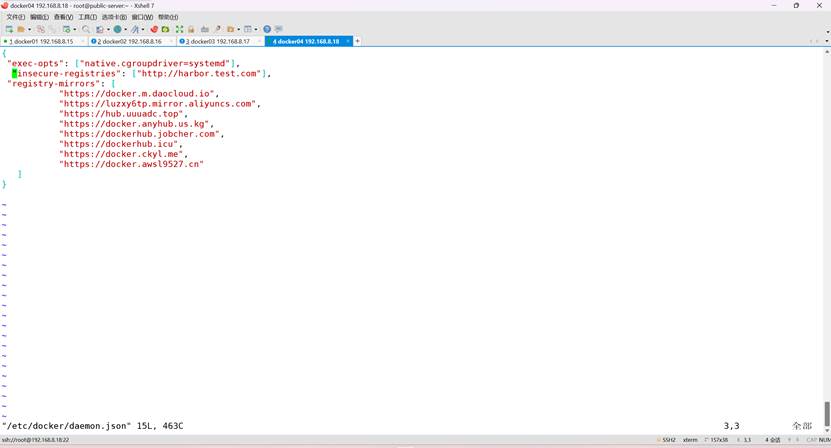Click the Properties toolbar icon
Viewport: 831px width, 448px height.
66,29
